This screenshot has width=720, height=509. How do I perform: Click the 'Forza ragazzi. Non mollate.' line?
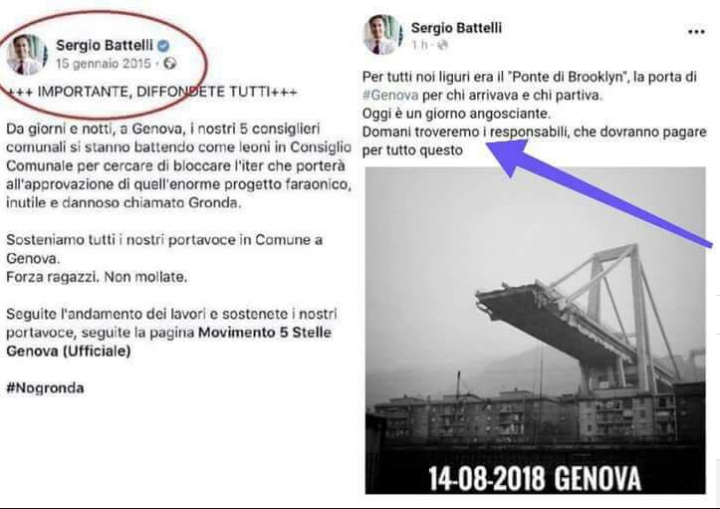click(x=97, y=277)
